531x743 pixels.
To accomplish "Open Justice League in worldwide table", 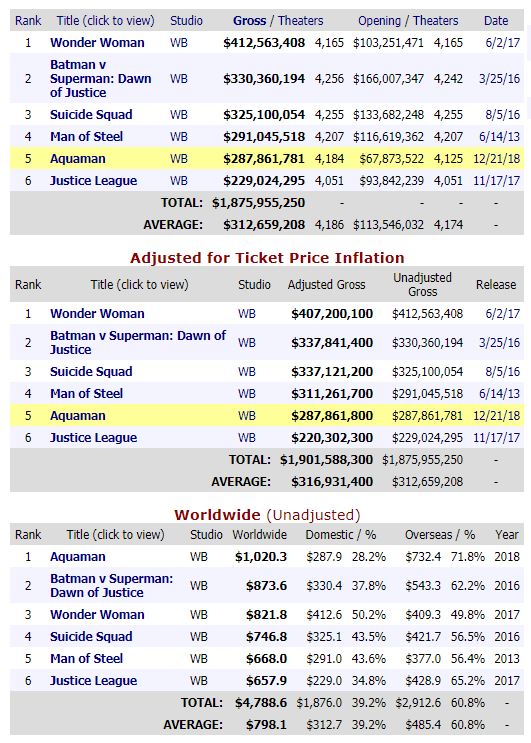I will [93, 681].
